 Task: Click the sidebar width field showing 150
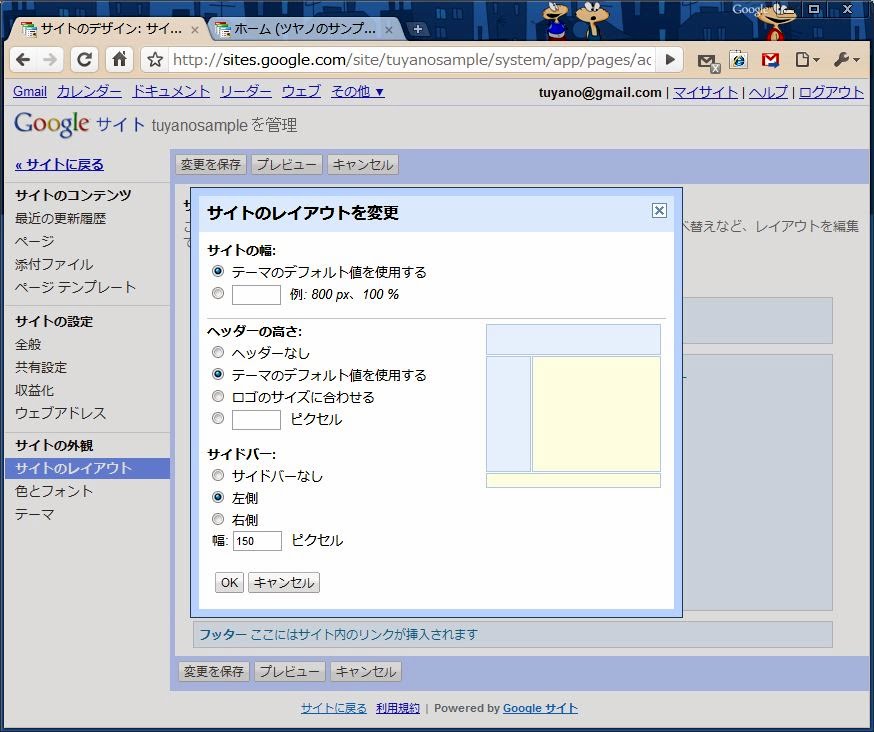(x=257, y=541)
